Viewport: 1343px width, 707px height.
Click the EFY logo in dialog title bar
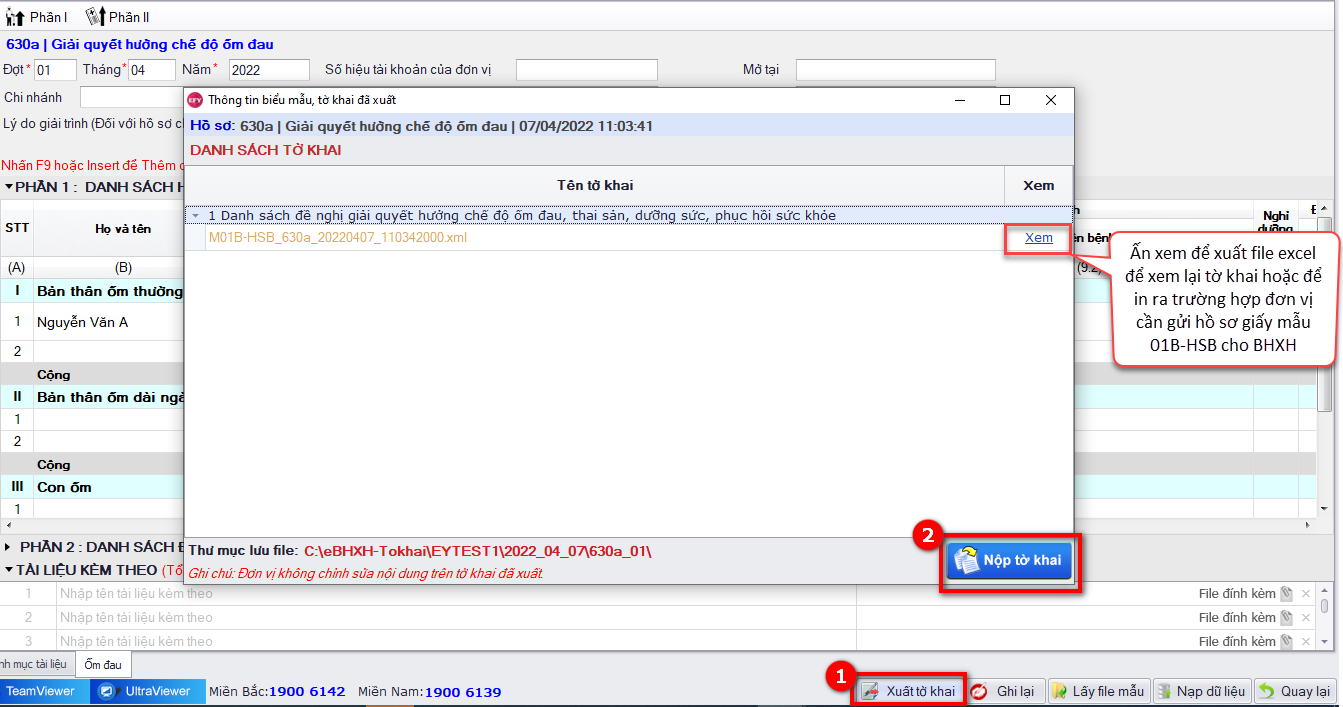195,100
